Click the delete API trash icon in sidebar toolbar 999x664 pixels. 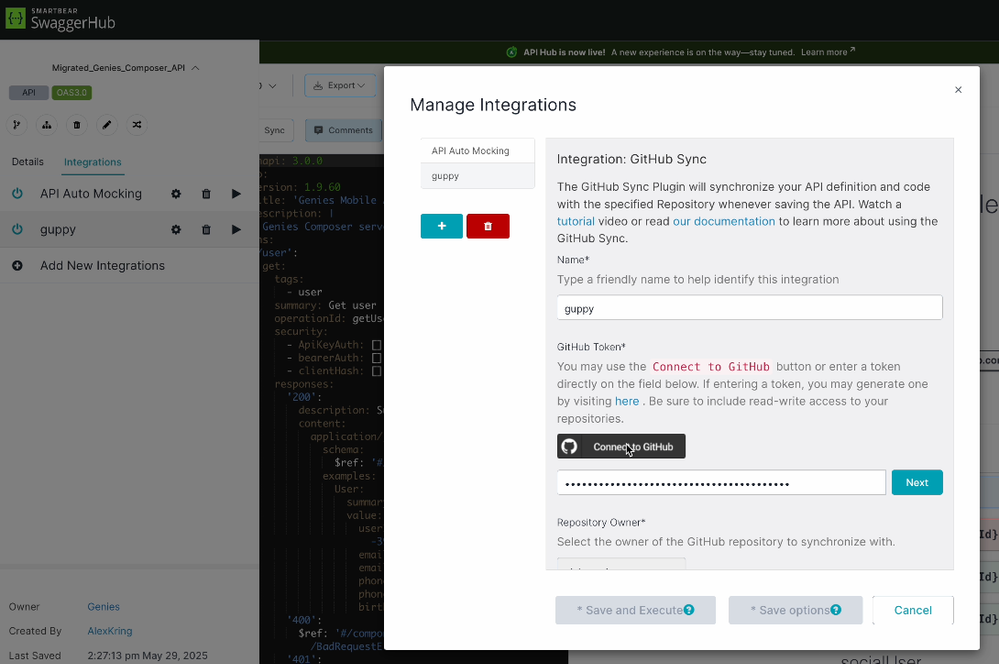(76, 125)
